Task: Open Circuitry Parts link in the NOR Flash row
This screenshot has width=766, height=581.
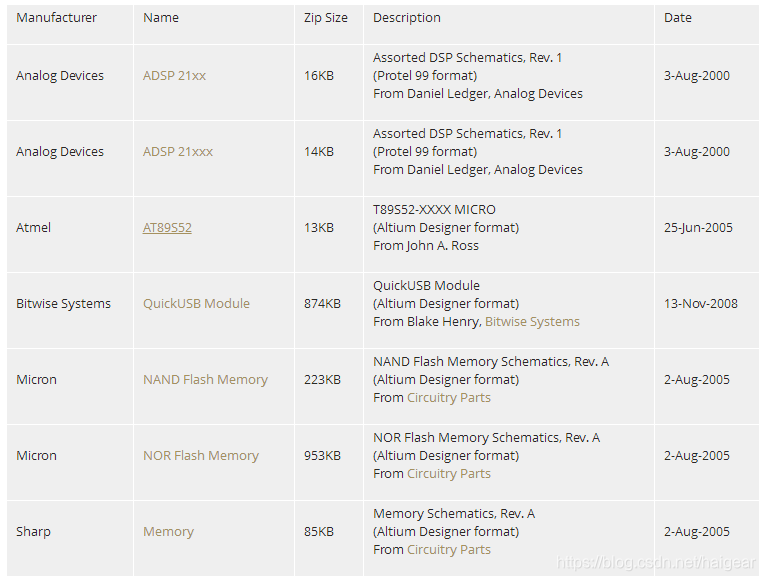Action: [448, 474]
